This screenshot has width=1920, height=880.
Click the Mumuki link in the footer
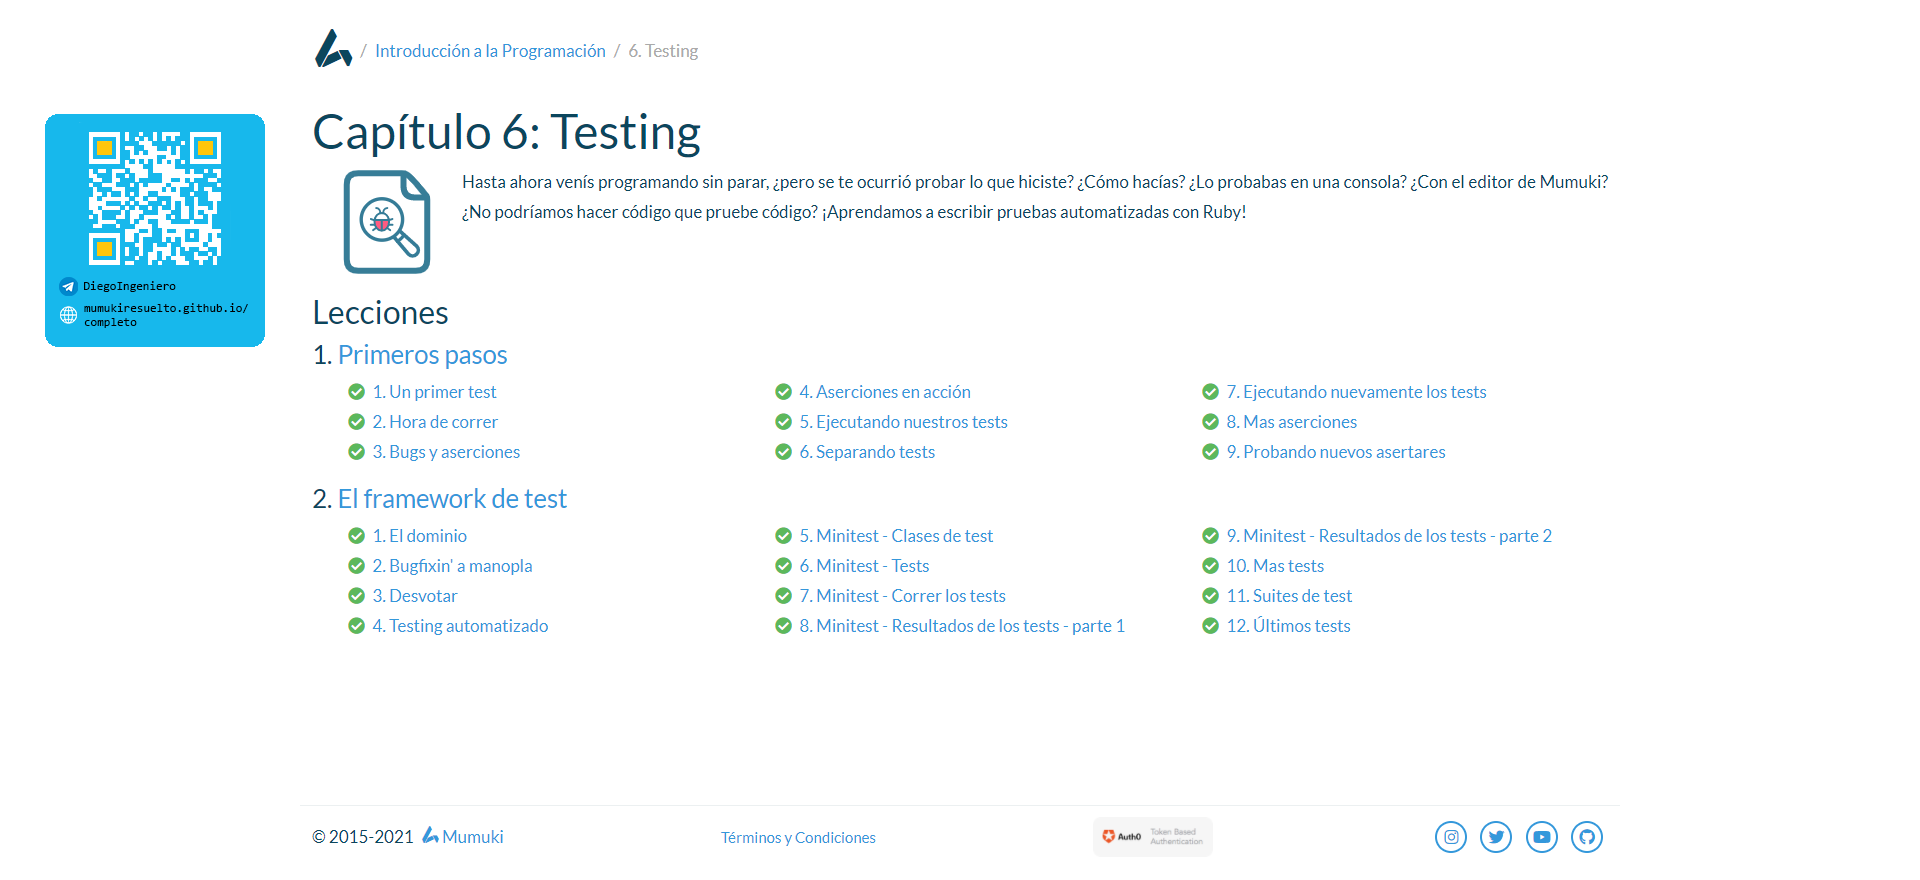[463, 837]
